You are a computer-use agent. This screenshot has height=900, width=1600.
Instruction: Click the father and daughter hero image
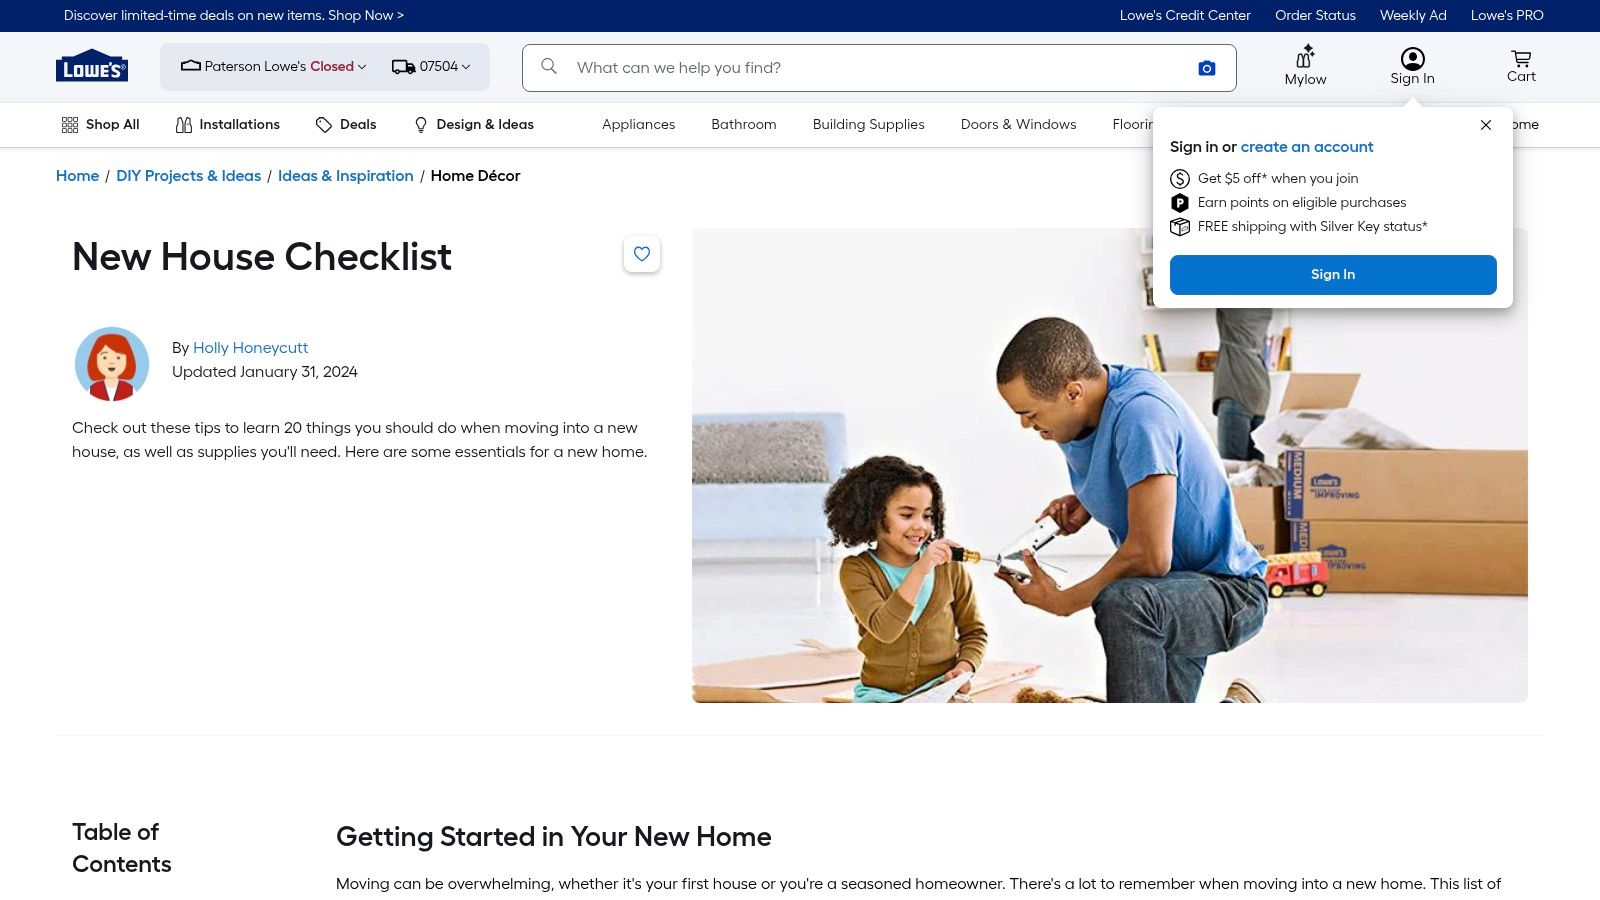pos(1000,500)
